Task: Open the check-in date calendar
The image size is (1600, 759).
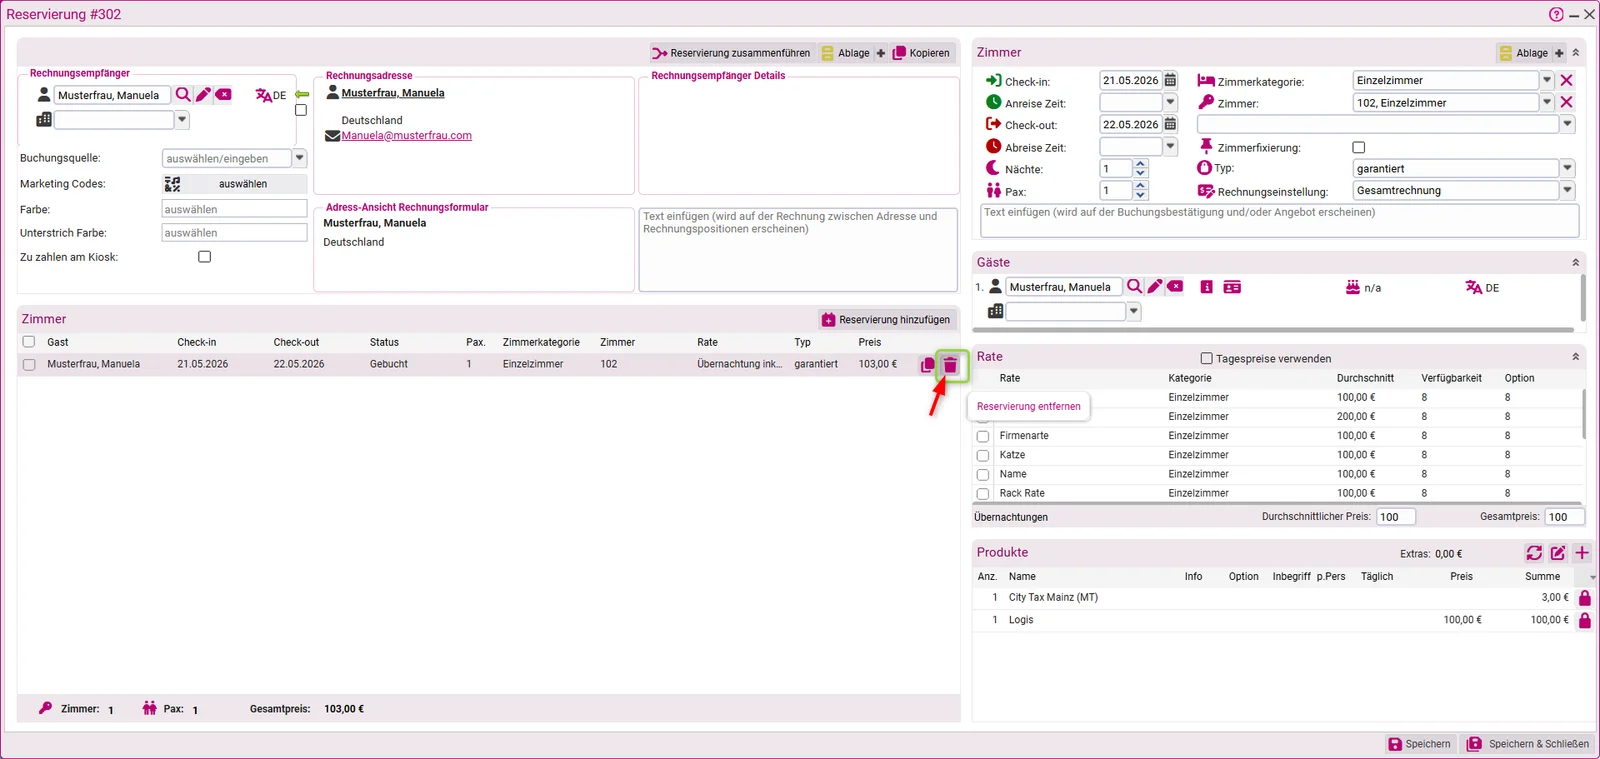Action: [1170, 81]
